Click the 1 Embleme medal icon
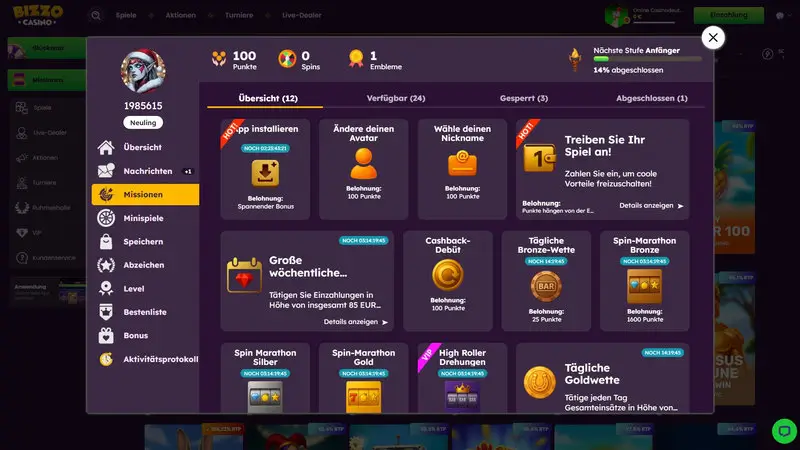 click(356, 59)
